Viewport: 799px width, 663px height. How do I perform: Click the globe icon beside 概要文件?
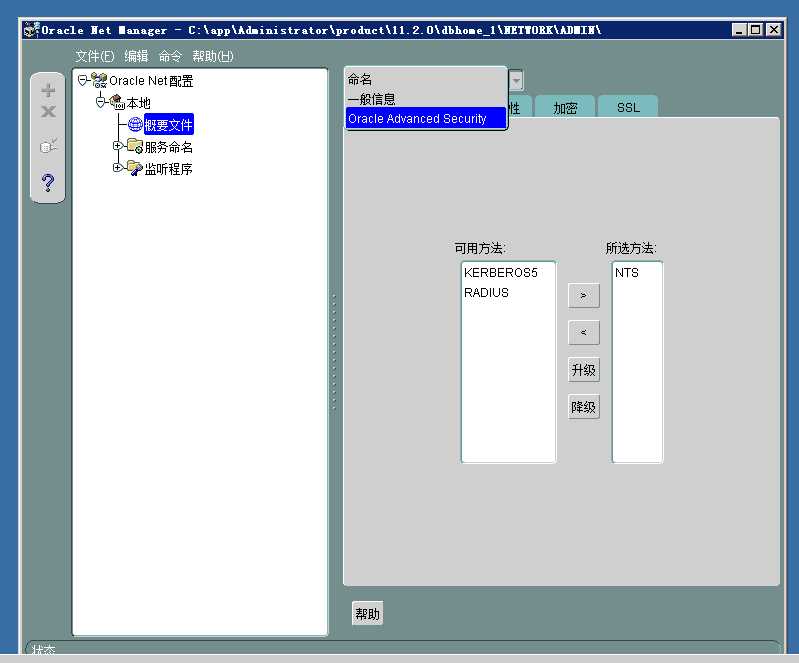point(135,124)
